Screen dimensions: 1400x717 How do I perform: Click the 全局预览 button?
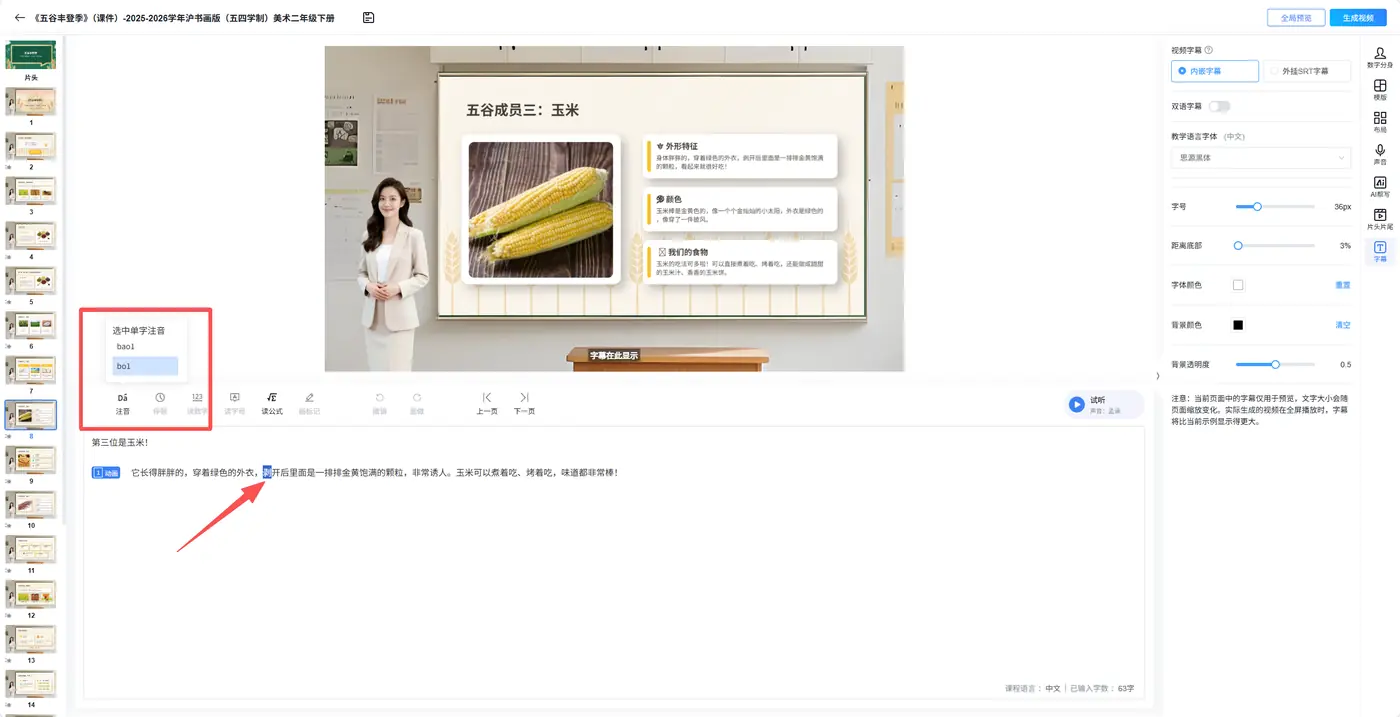pyautogui.click(x=1296, y=18)
